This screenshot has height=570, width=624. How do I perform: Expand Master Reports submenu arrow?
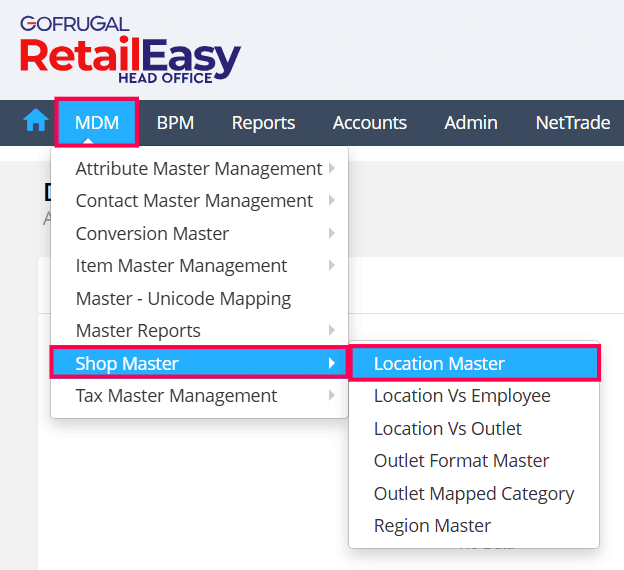tap(332, 330)
